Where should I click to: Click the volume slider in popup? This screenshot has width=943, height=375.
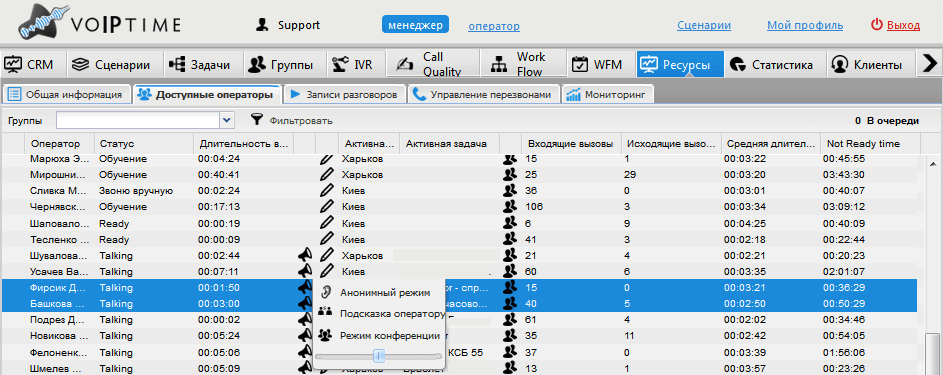pos(379,356)
